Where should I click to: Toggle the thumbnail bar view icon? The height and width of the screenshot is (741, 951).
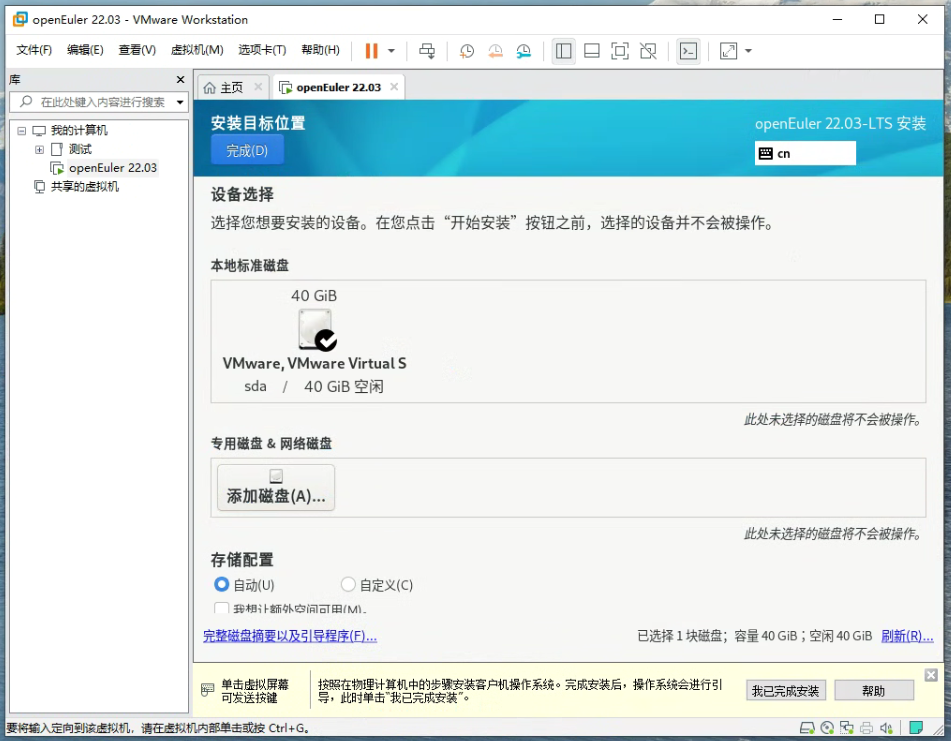pyautogui.click(x=591, y=51)
